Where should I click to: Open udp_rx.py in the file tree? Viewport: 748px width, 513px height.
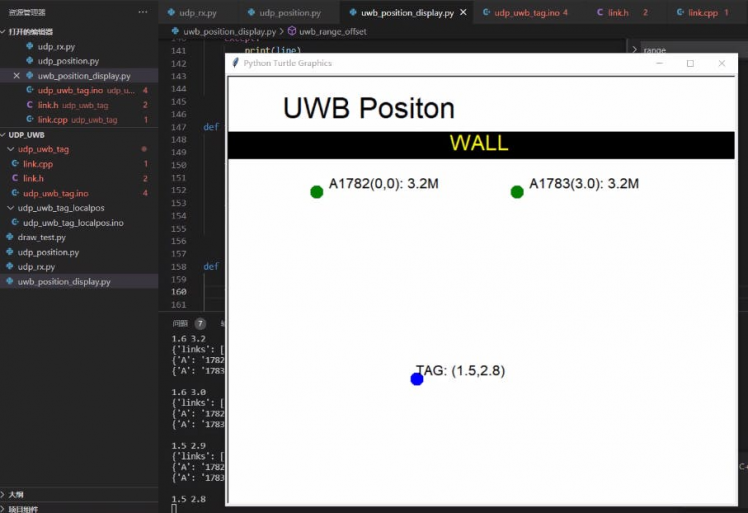click(x=36, y=267)
